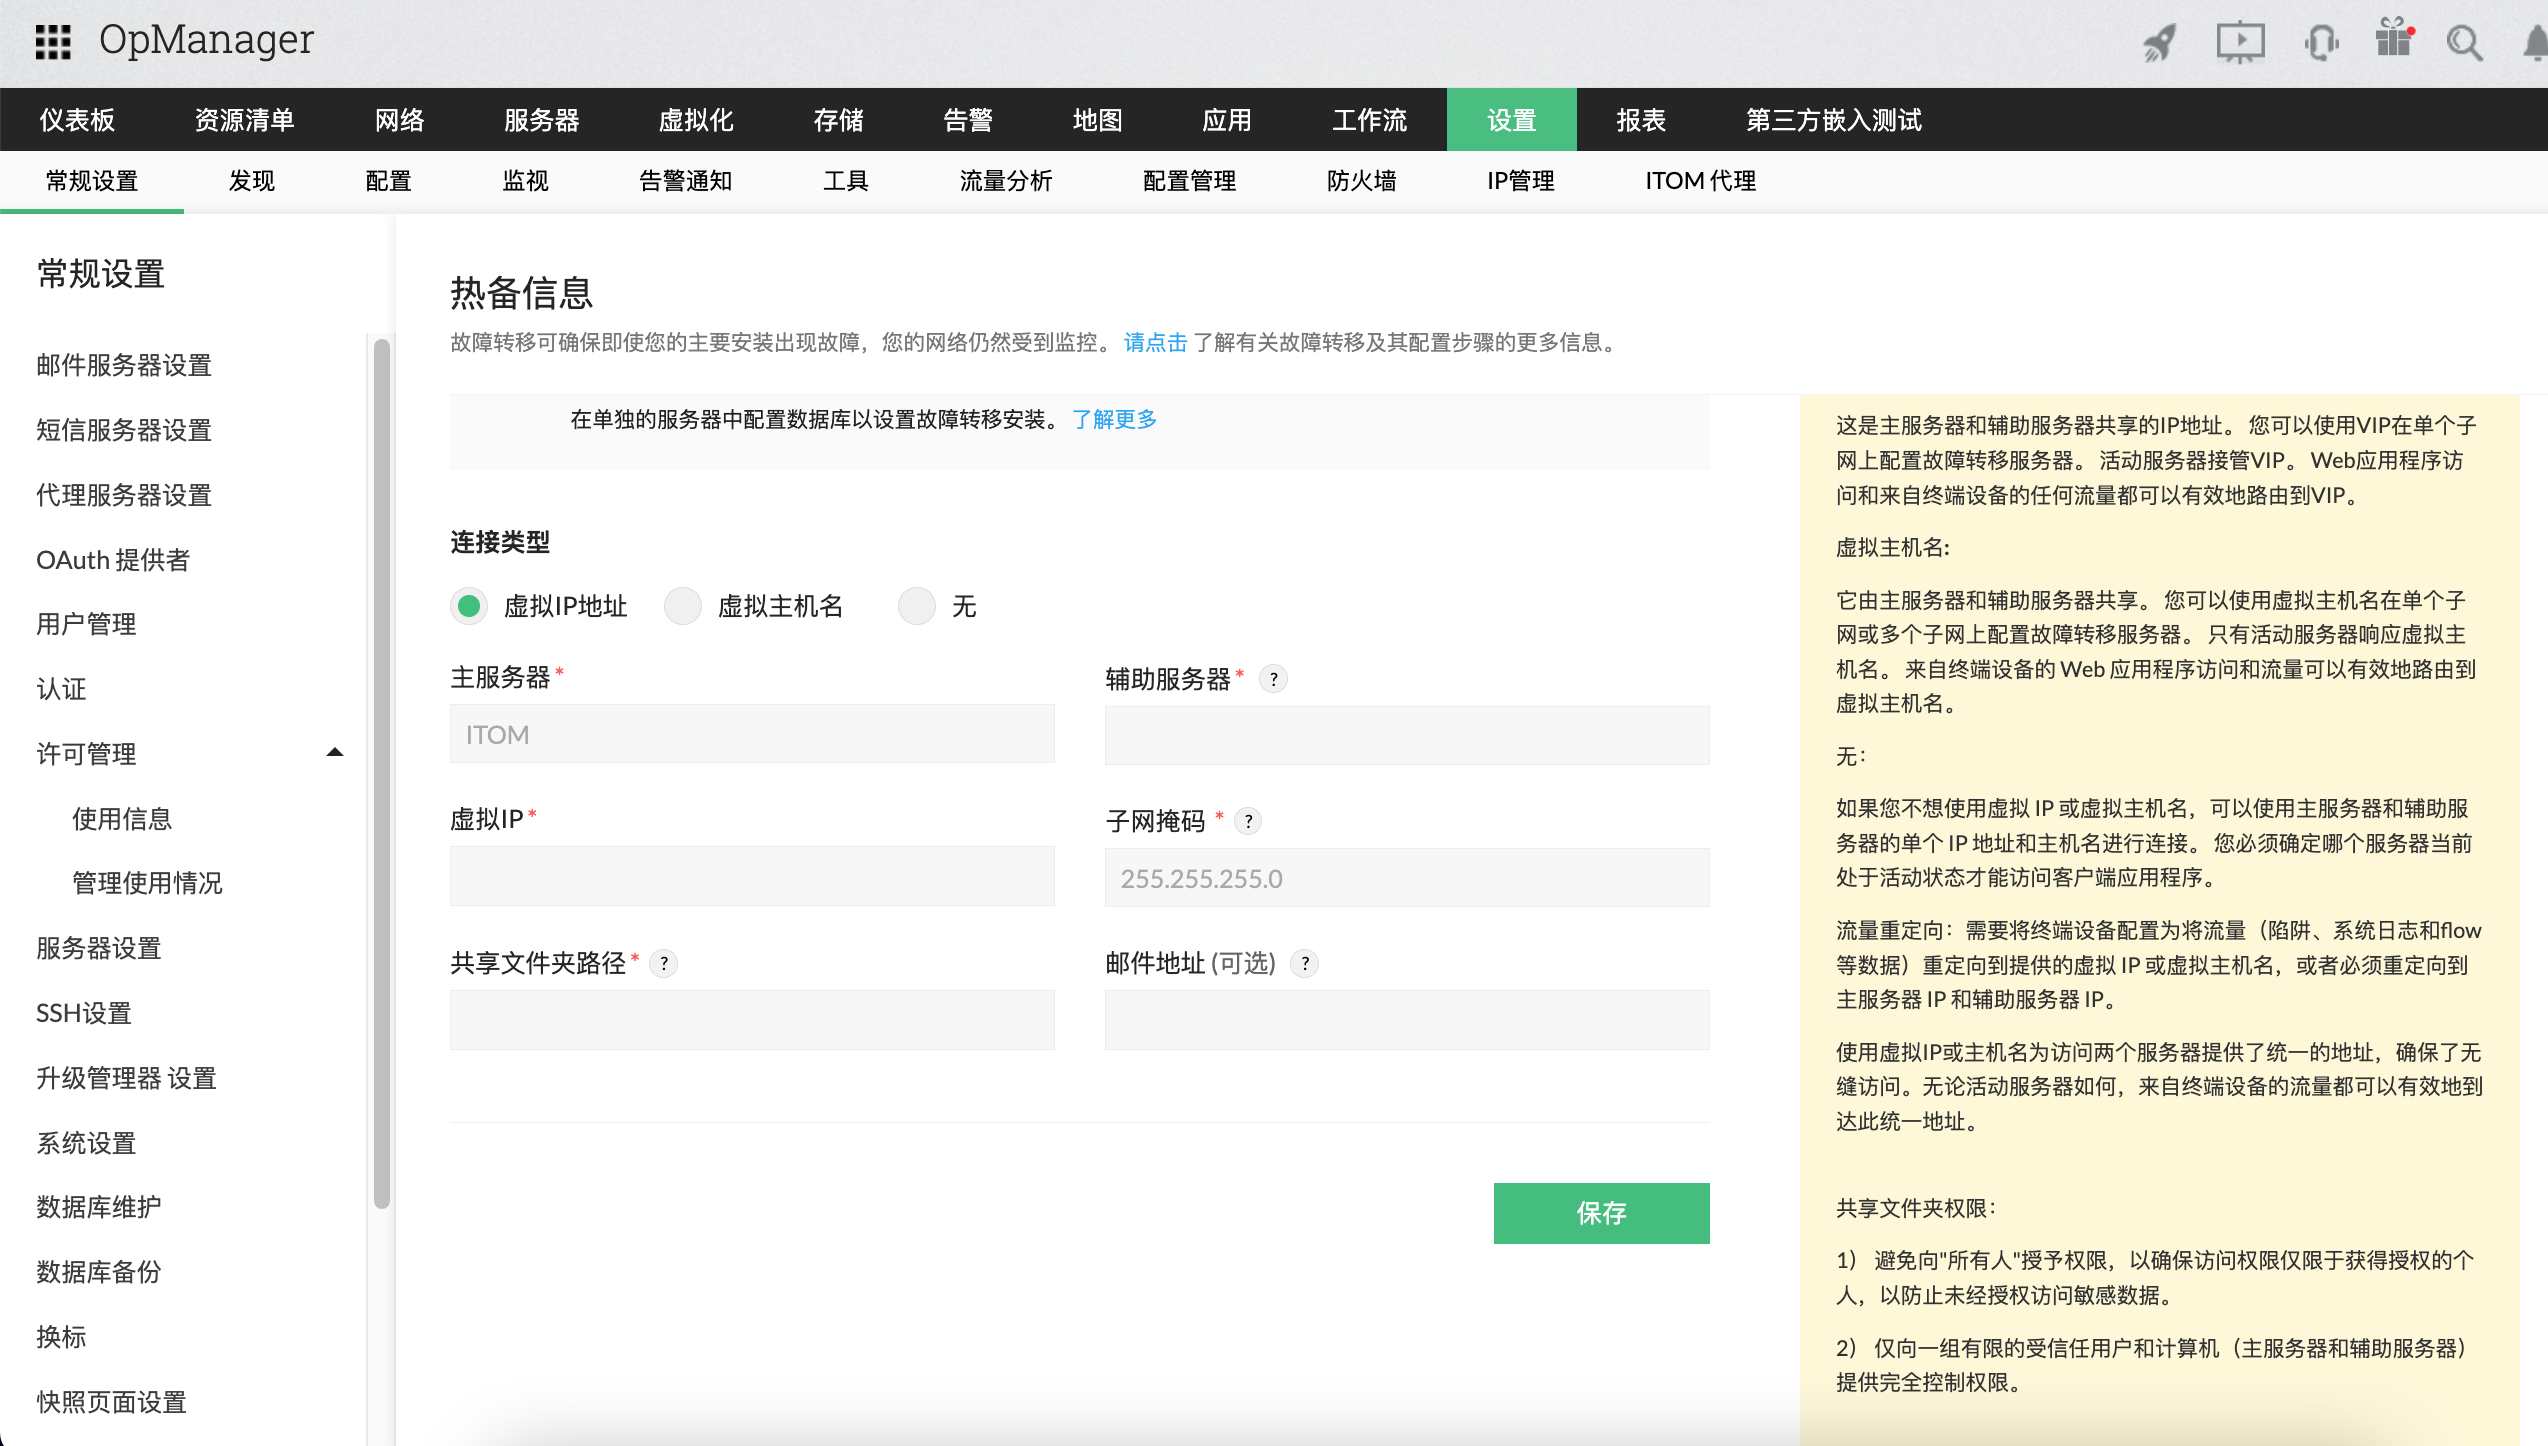Select the 虚拟IP地址 radio option
Screen dimensions: 2548x1446
pos(468,606)
